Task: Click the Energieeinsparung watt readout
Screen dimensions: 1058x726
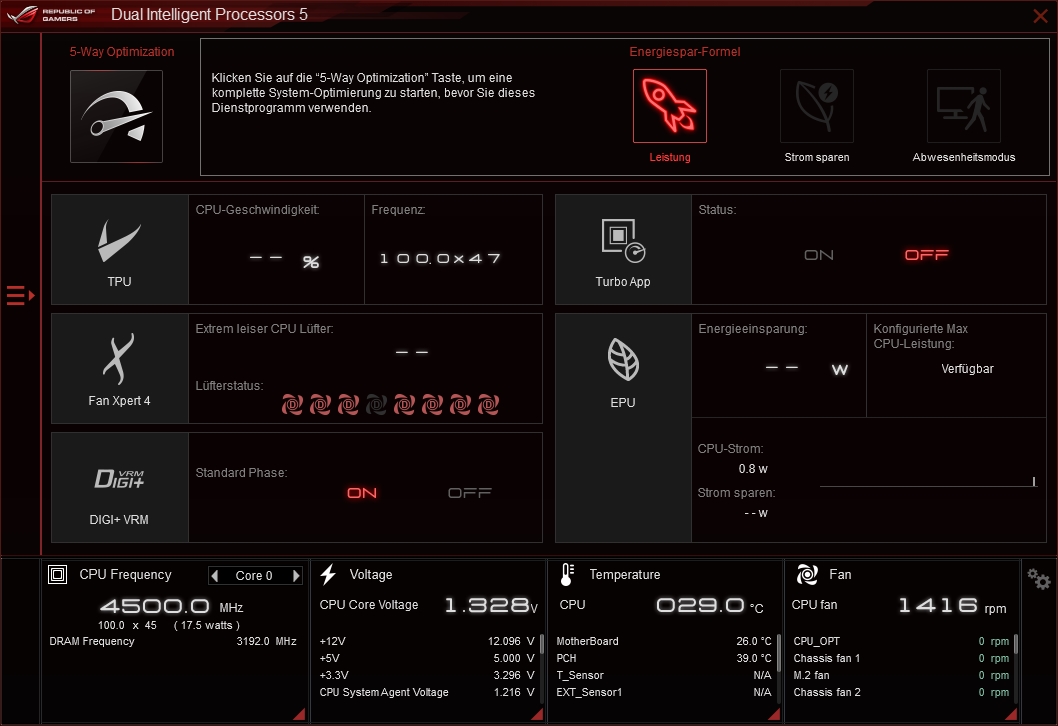Action: click(806, 369)
